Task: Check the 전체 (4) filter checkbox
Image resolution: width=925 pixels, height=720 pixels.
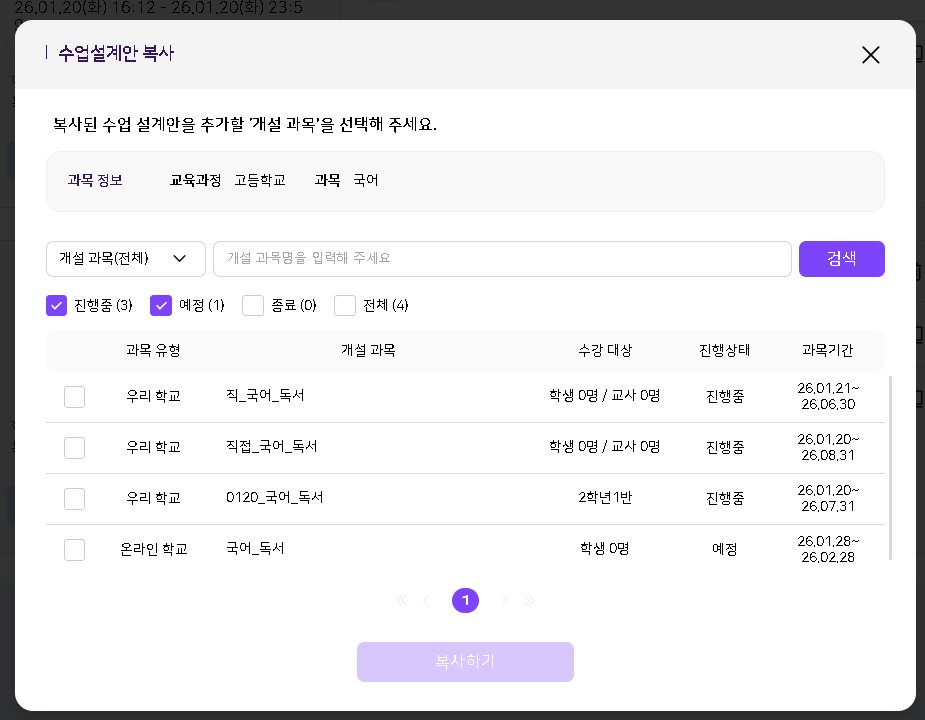Action: pyautogui.click(x=345, y=305)
